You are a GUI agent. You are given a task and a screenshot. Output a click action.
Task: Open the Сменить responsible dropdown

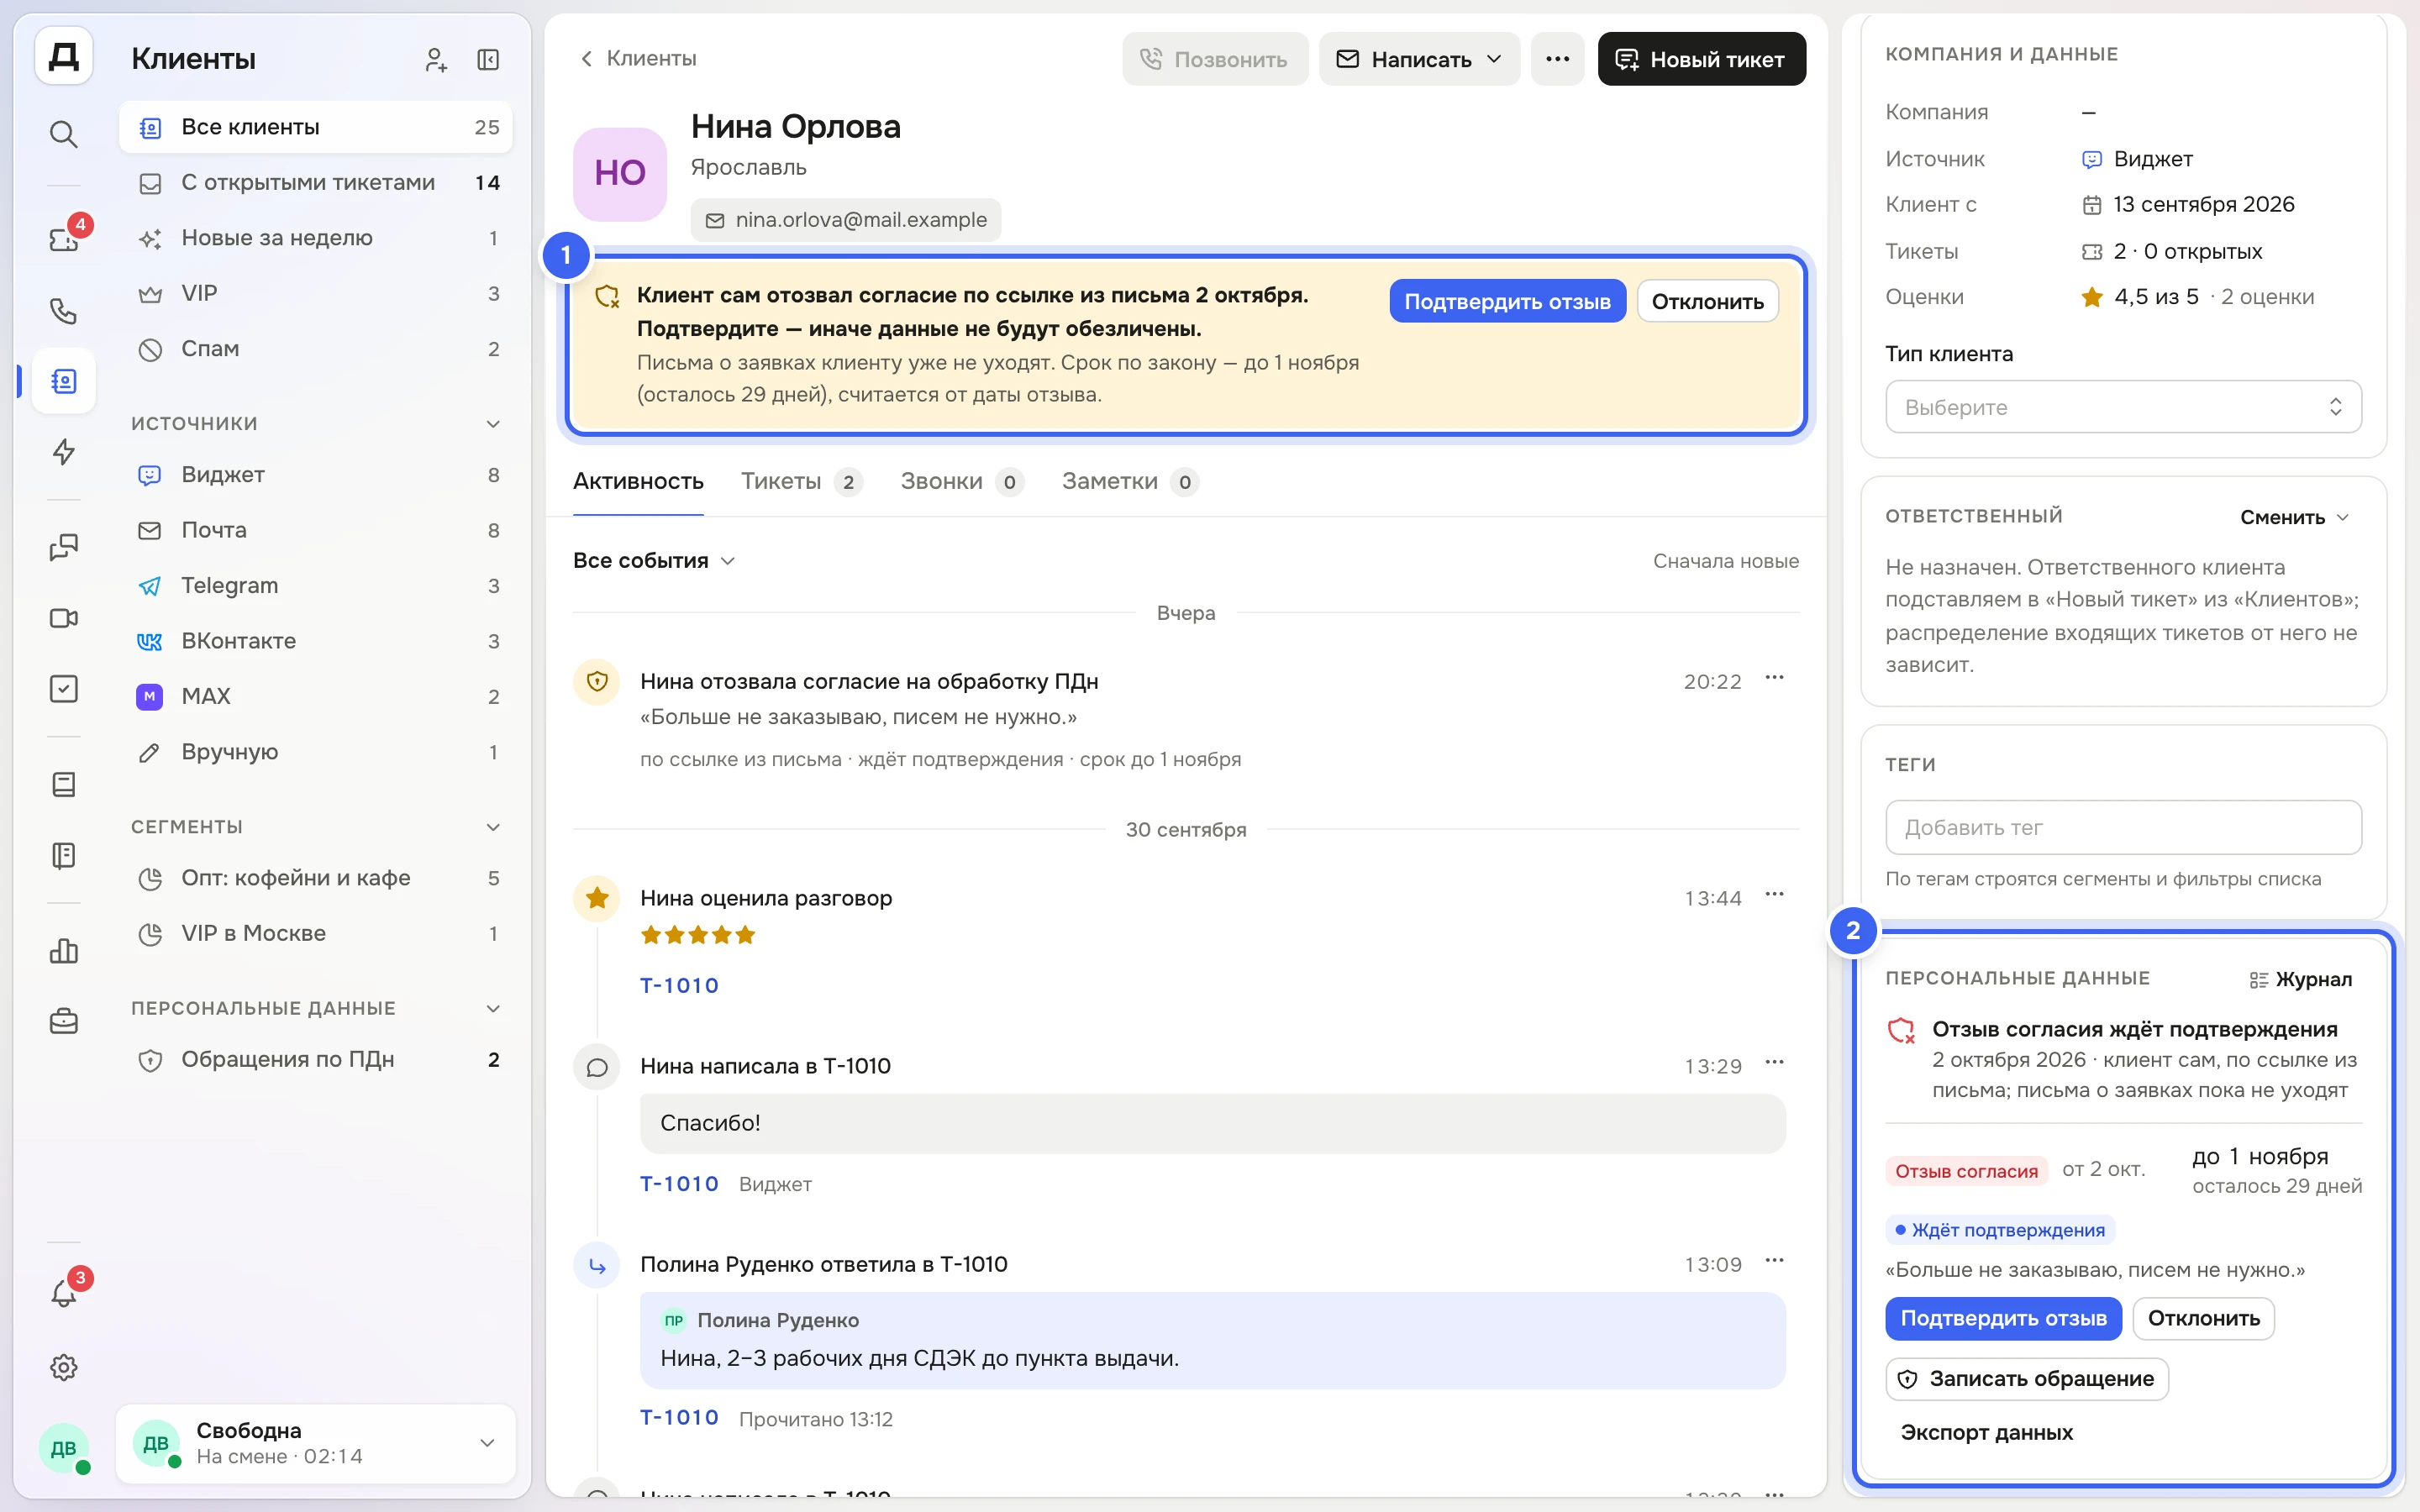[x=2294, y=517]
